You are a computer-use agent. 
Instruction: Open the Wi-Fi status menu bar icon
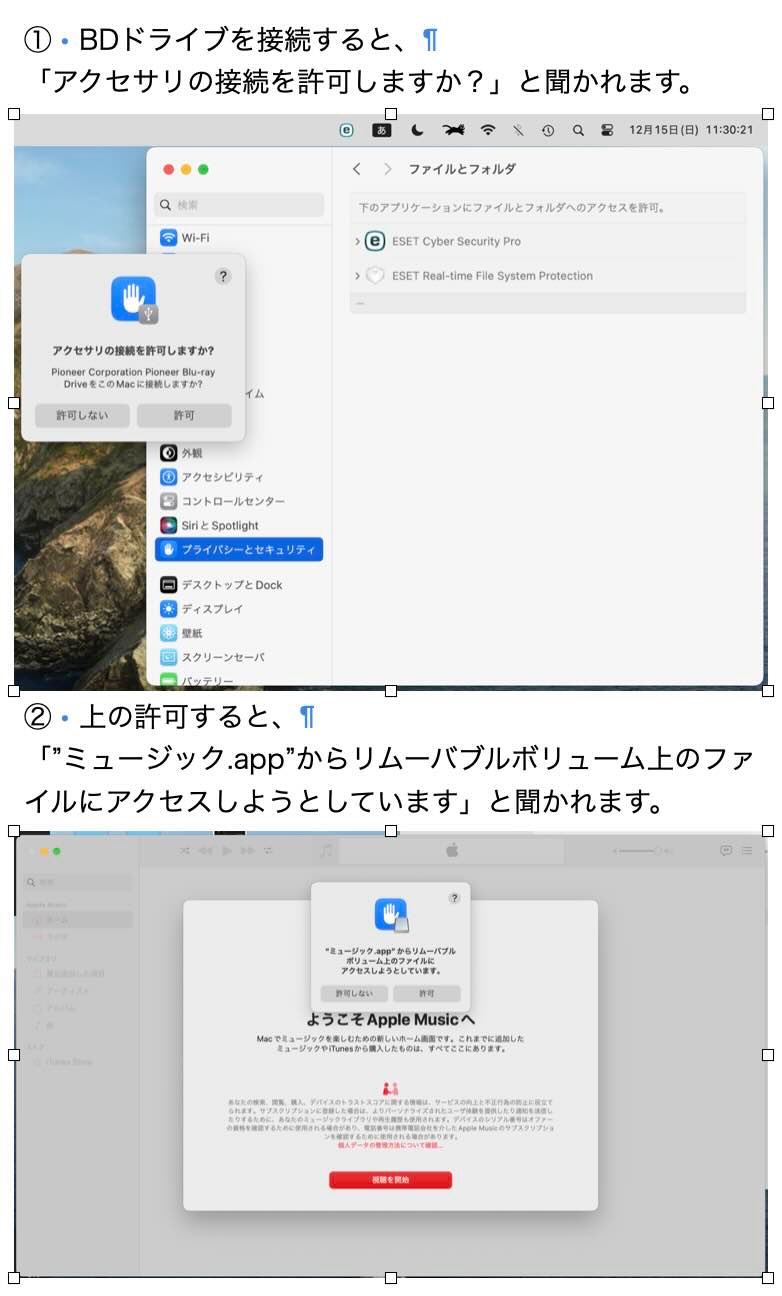488,130
